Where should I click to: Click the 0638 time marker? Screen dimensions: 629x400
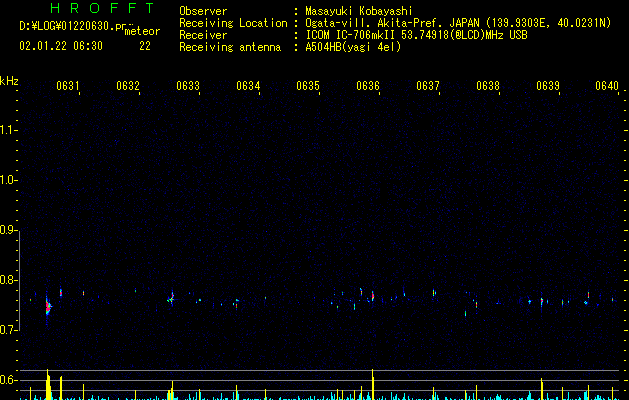(x=488, y=85)
